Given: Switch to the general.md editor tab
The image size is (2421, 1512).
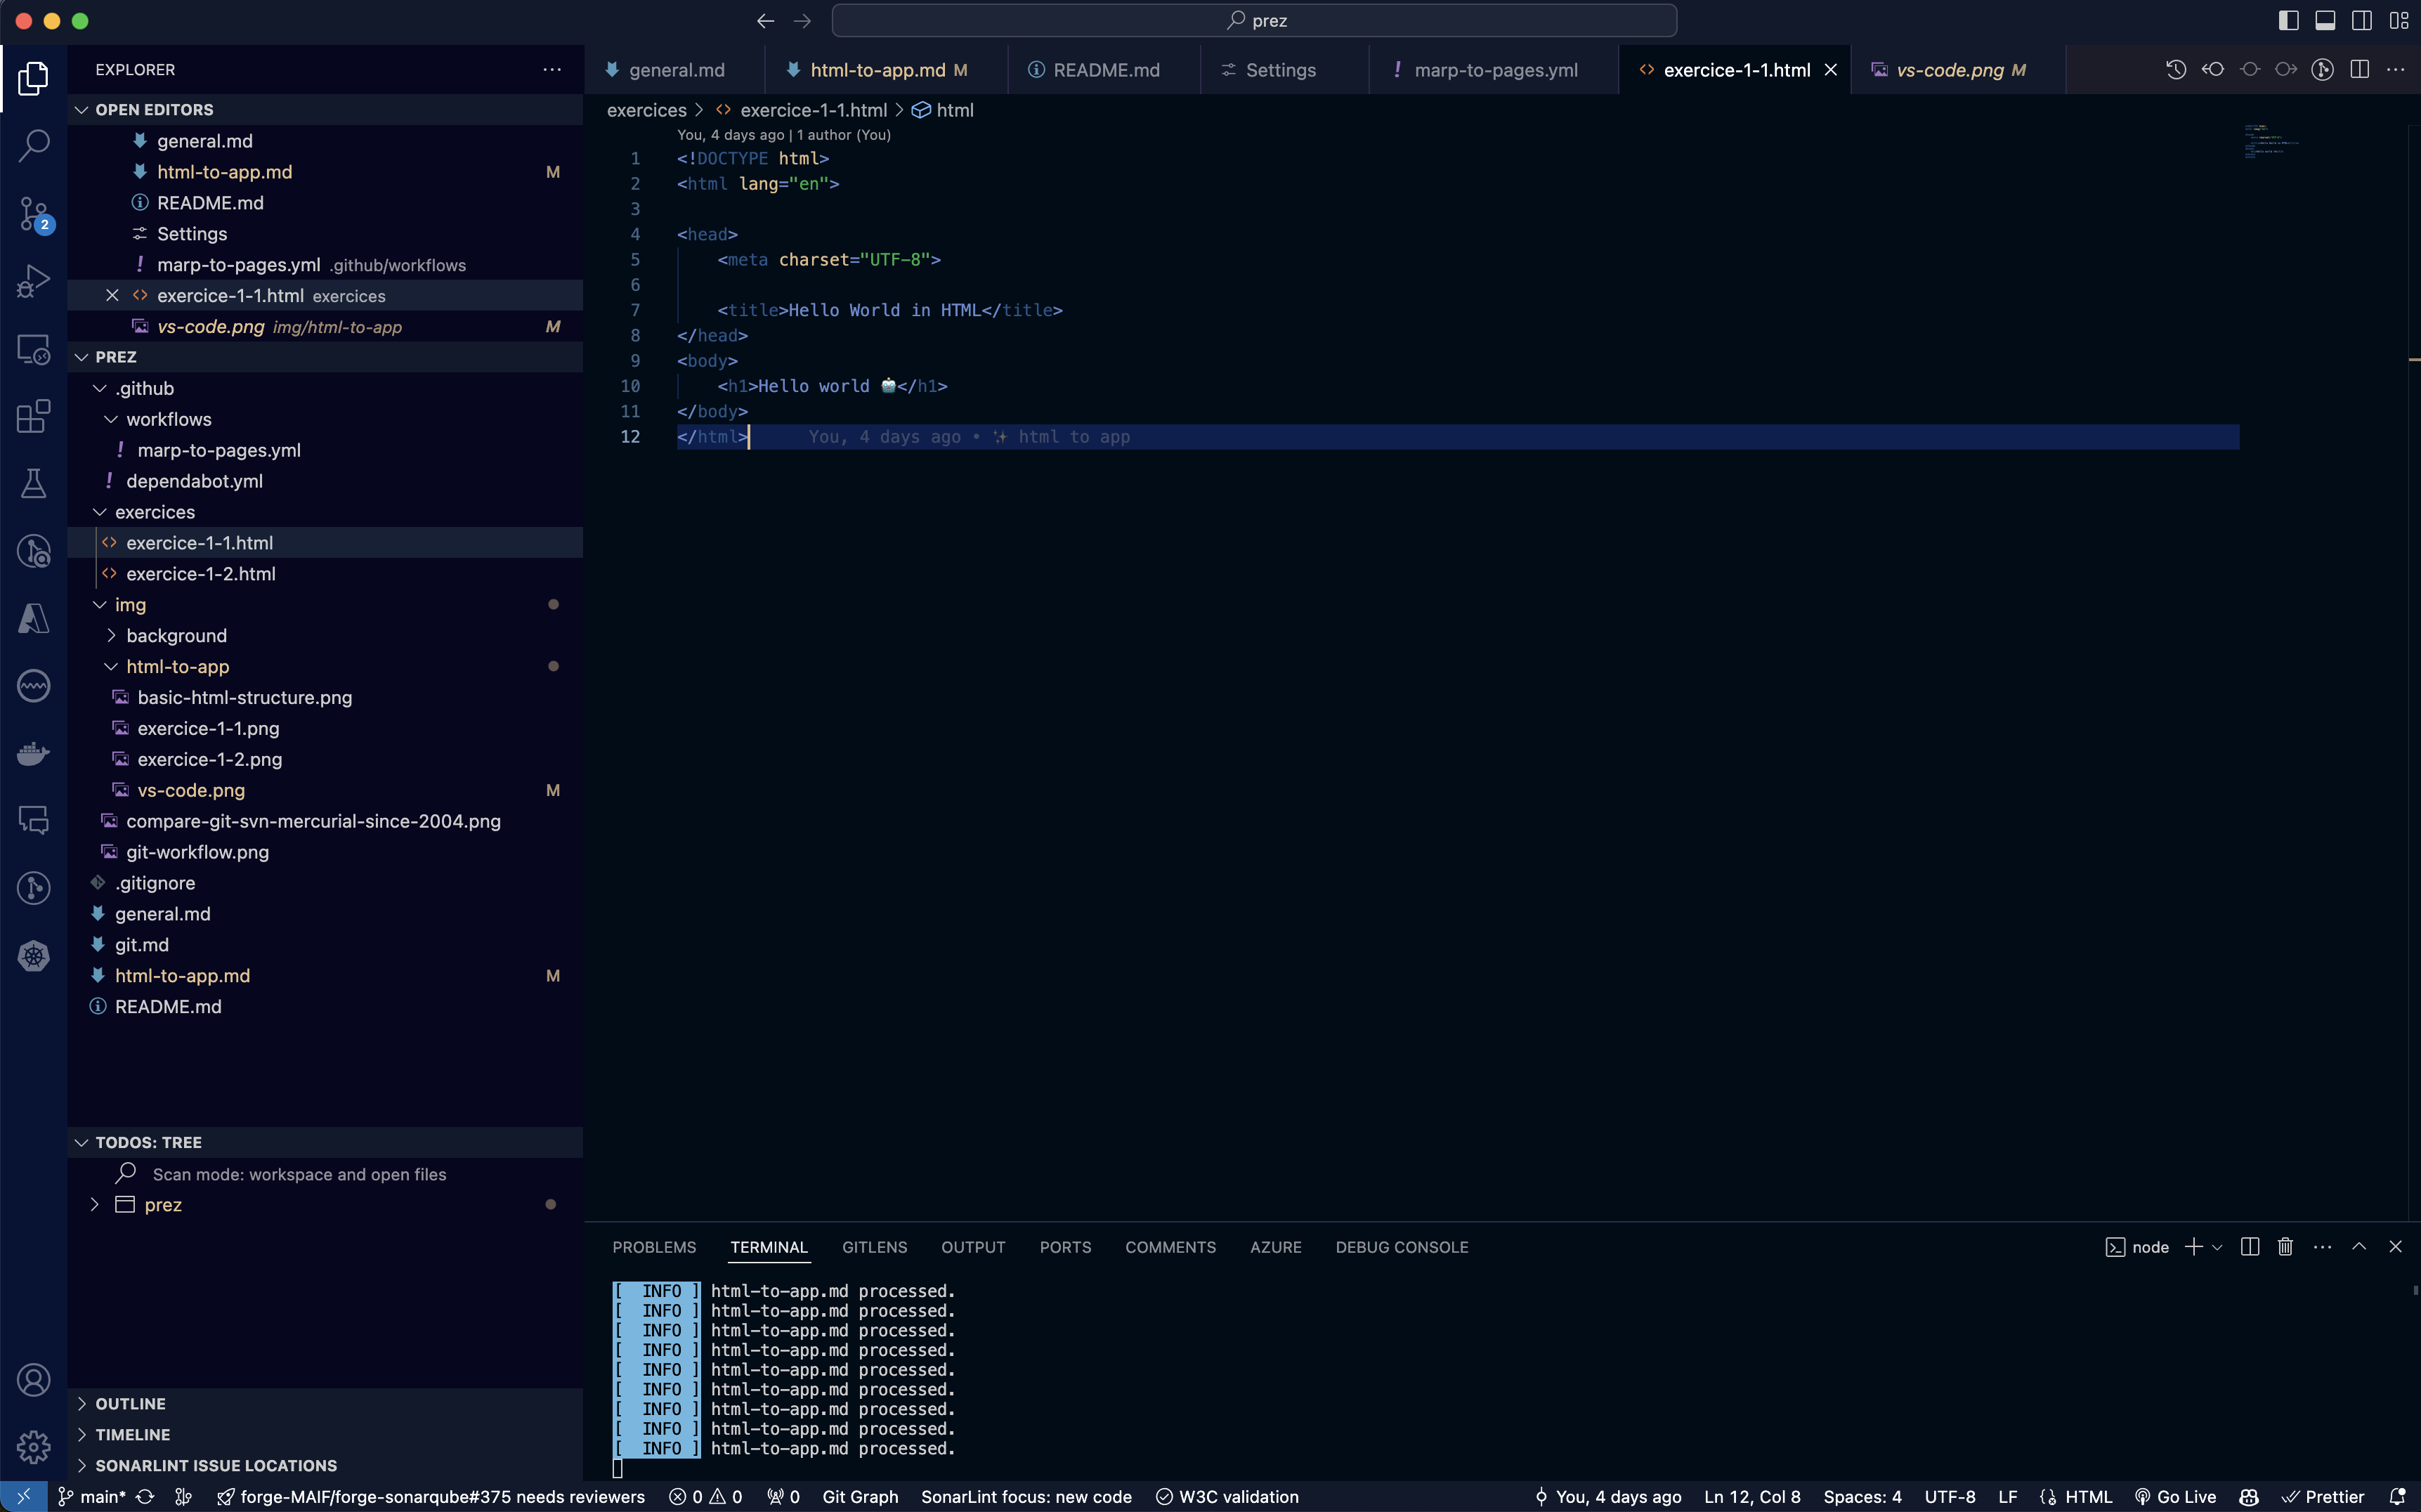Looking at the screenshot, I should [x=675, y=70].
